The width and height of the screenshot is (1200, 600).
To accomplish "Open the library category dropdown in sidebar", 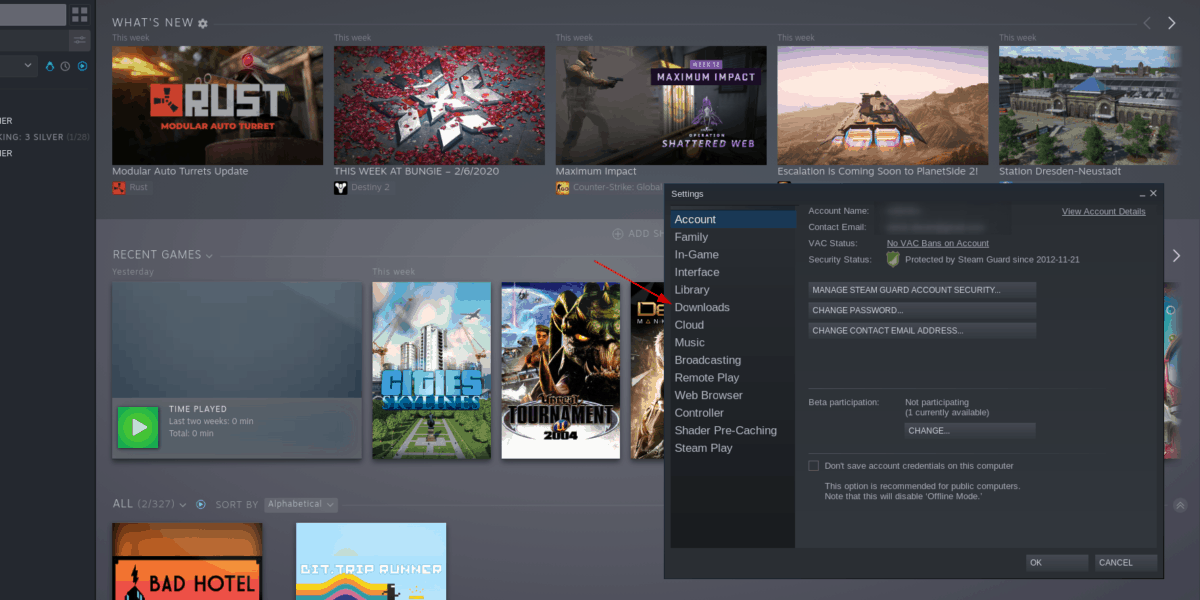I will click(x=18, y=66).
